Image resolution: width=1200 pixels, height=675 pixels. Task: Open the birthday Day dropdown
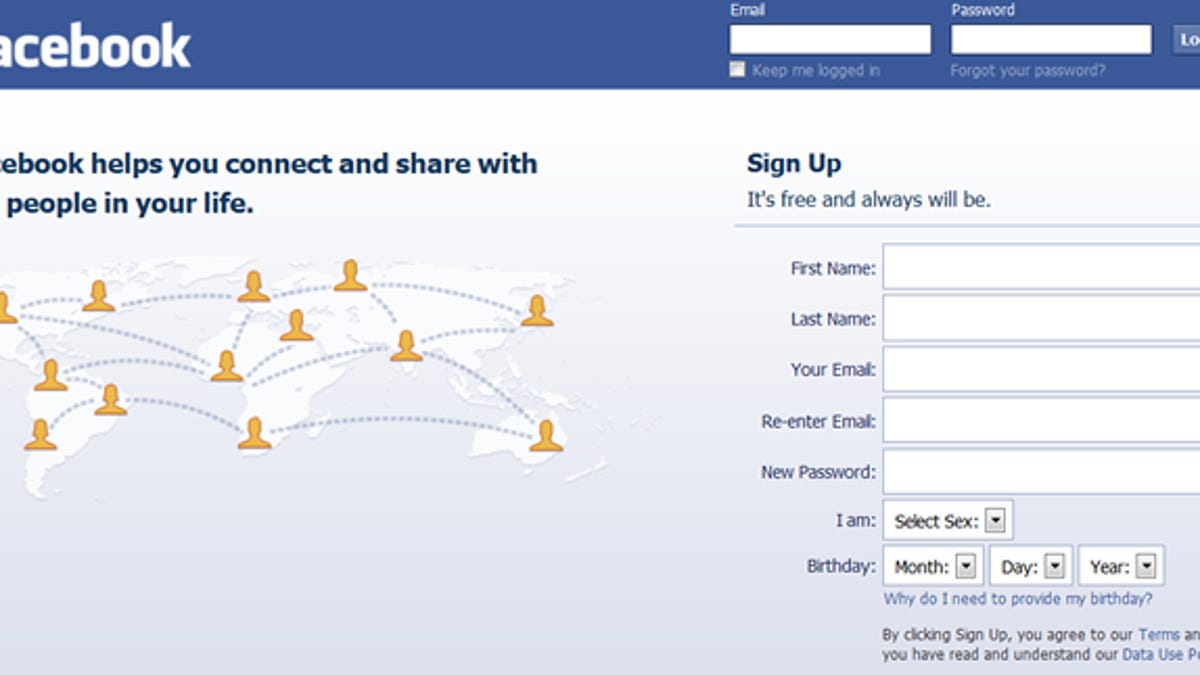point(1031,567)
